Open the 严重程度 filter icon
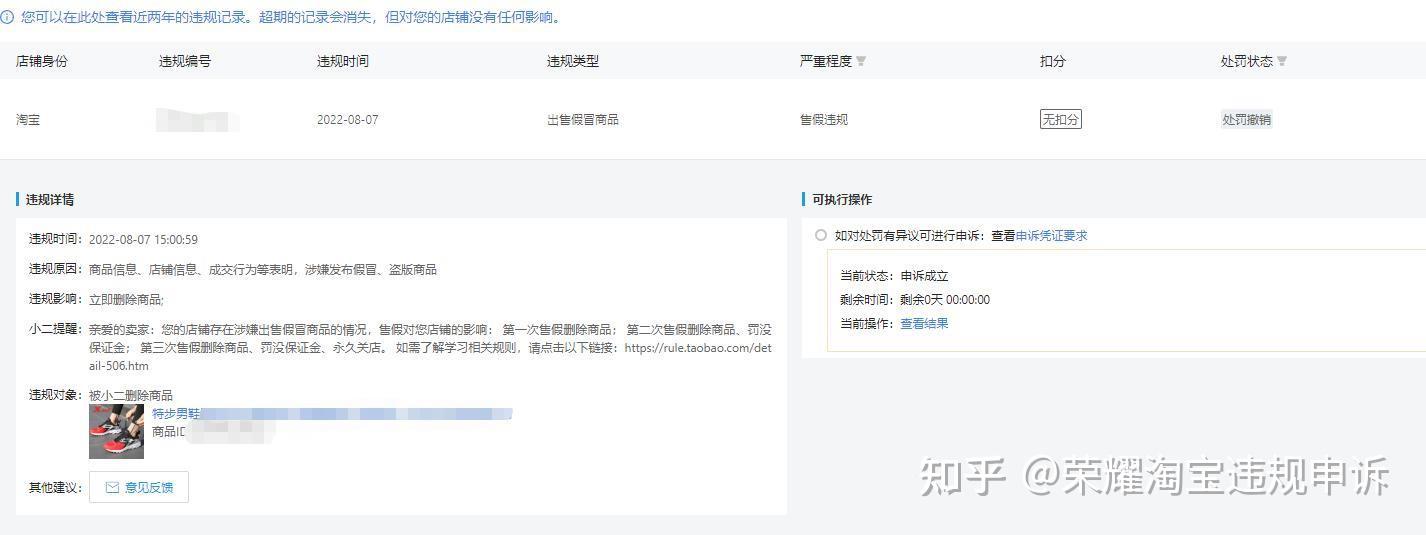The image size is (1426, 535). 861,61
